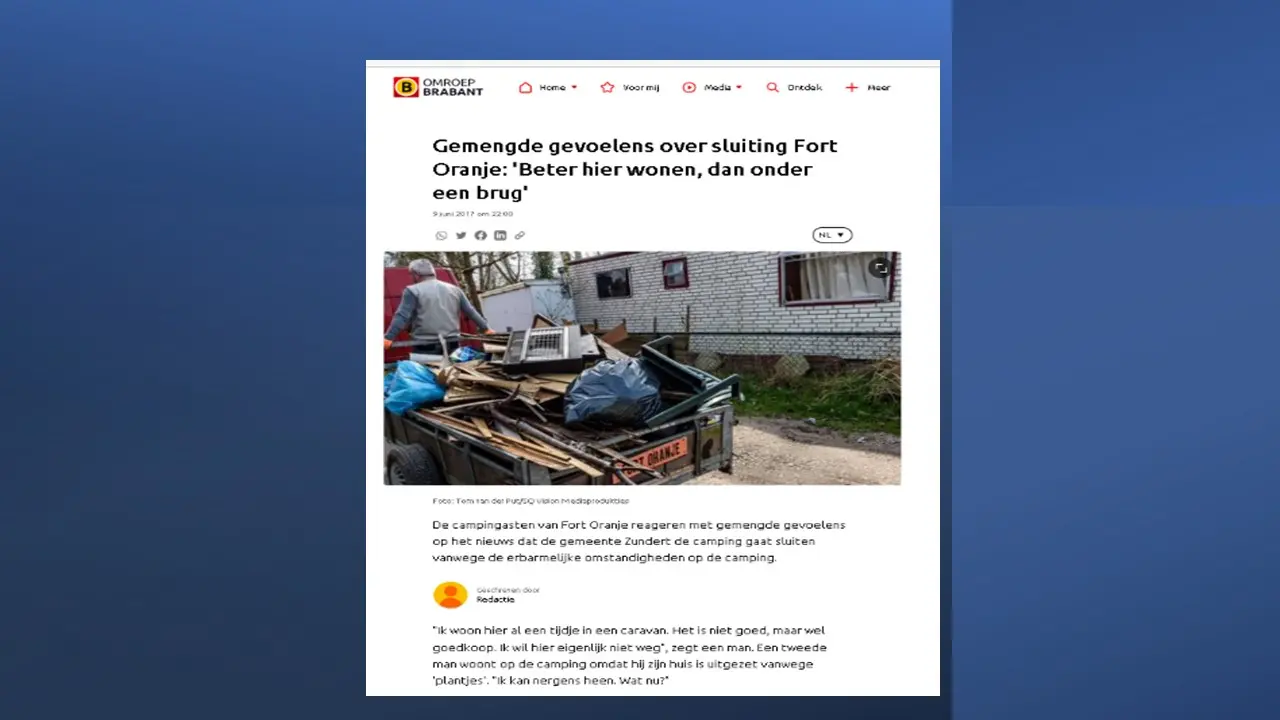Open the NL language dropdown

pos(832,235)
